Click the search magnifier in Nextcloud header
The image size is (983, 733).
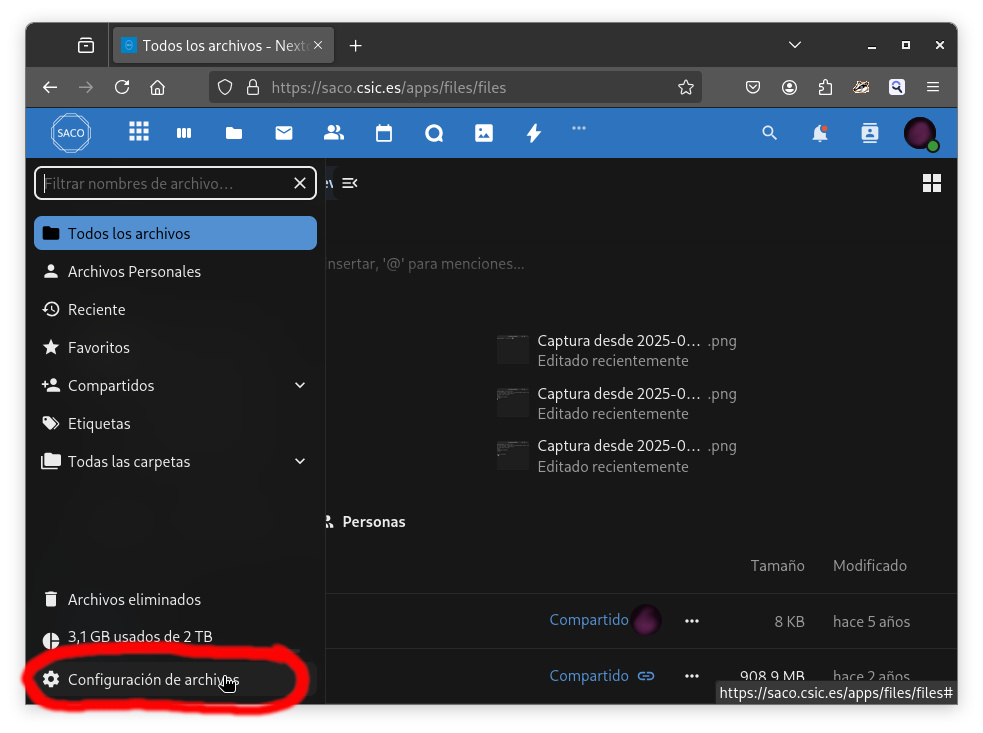point(769,133)
